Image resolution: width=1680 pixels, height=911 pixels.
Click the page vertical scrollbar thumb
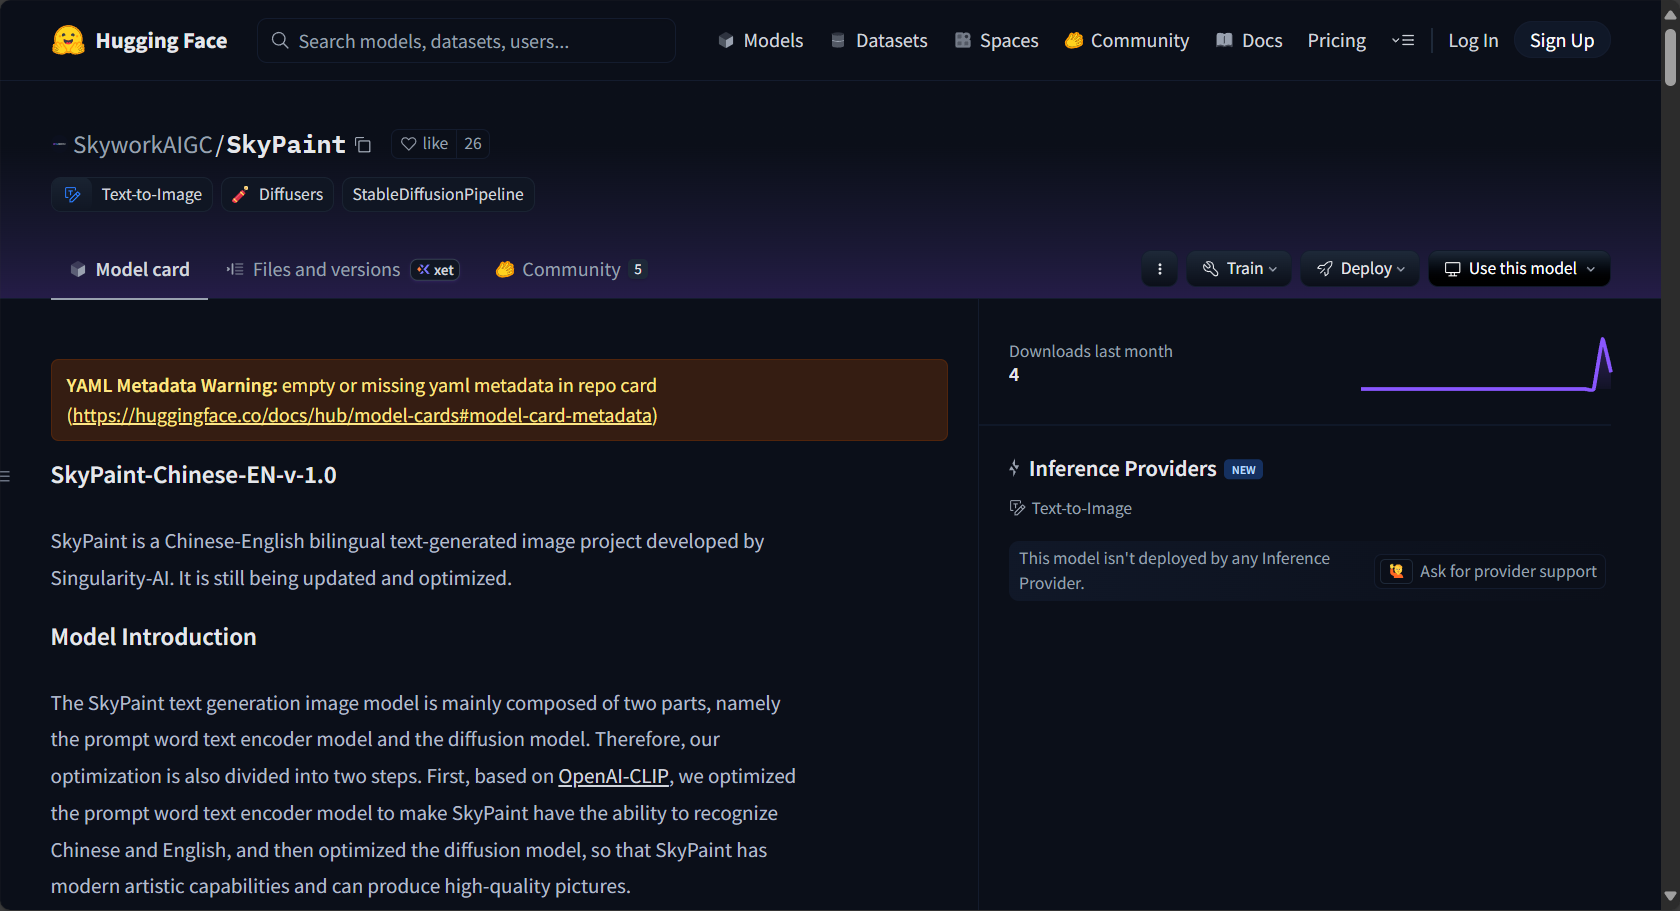pyautogui.click(x=1670, y=58)
